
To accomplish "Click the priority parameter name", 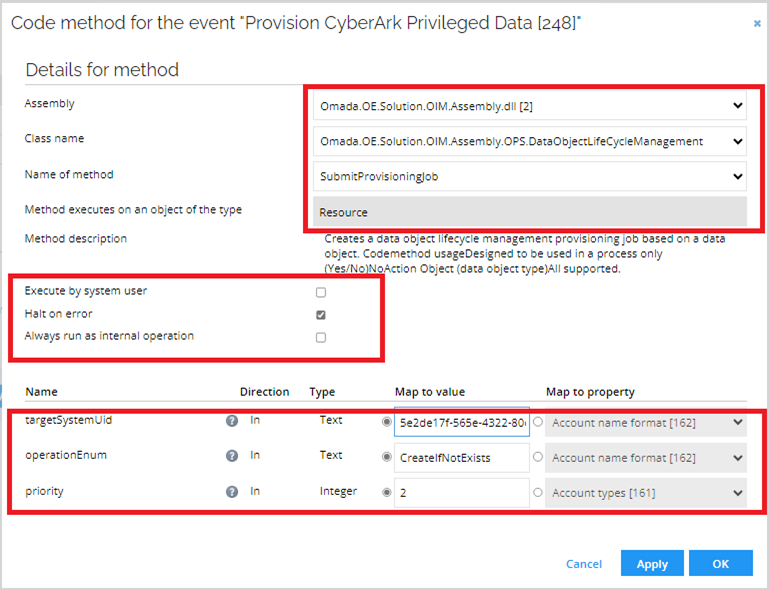I will point(44,491).
